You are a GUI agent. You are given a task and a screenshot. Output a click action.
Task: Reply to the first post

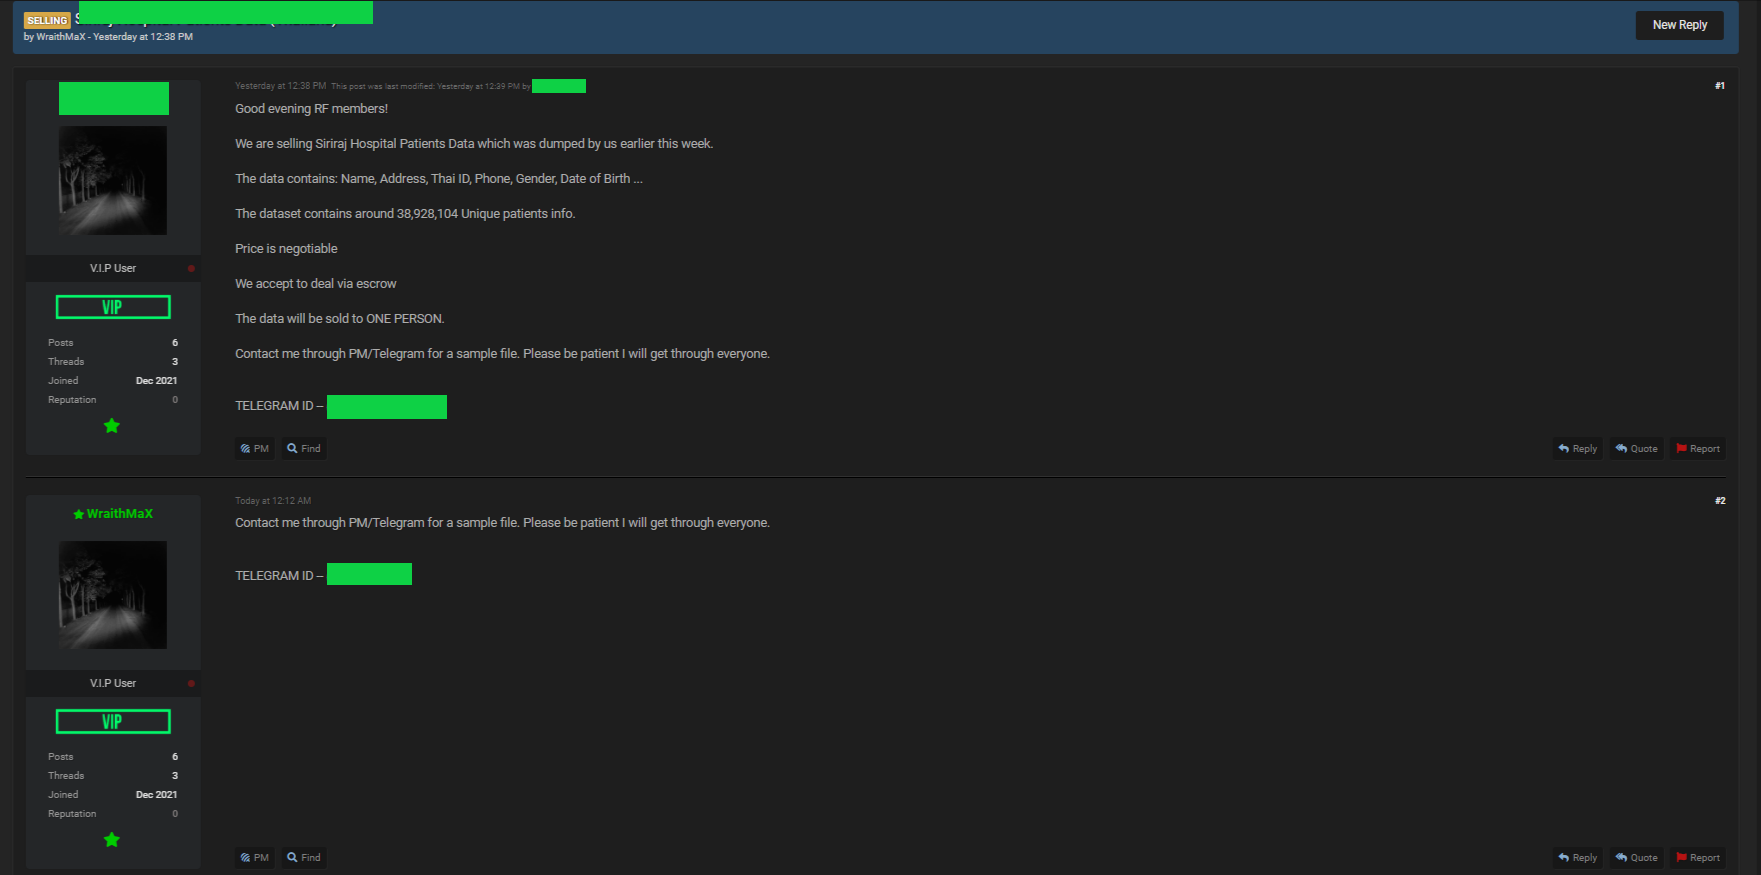[x=1577, y=449]
